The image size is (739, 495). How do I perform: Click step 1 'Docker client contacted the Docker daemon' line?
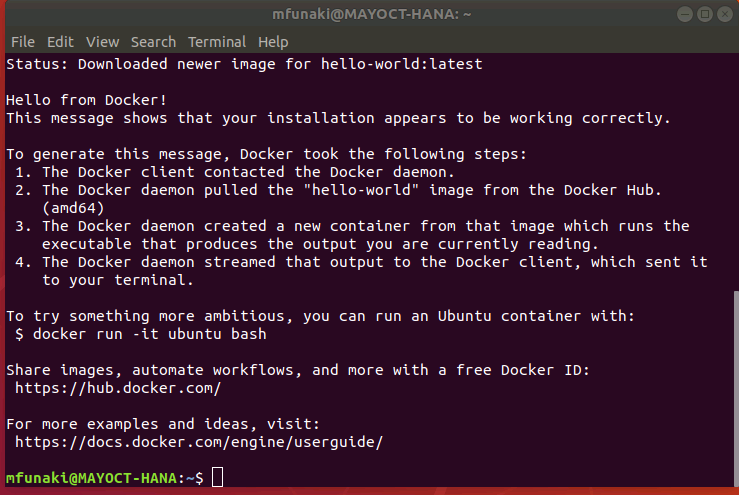[235, 172]
